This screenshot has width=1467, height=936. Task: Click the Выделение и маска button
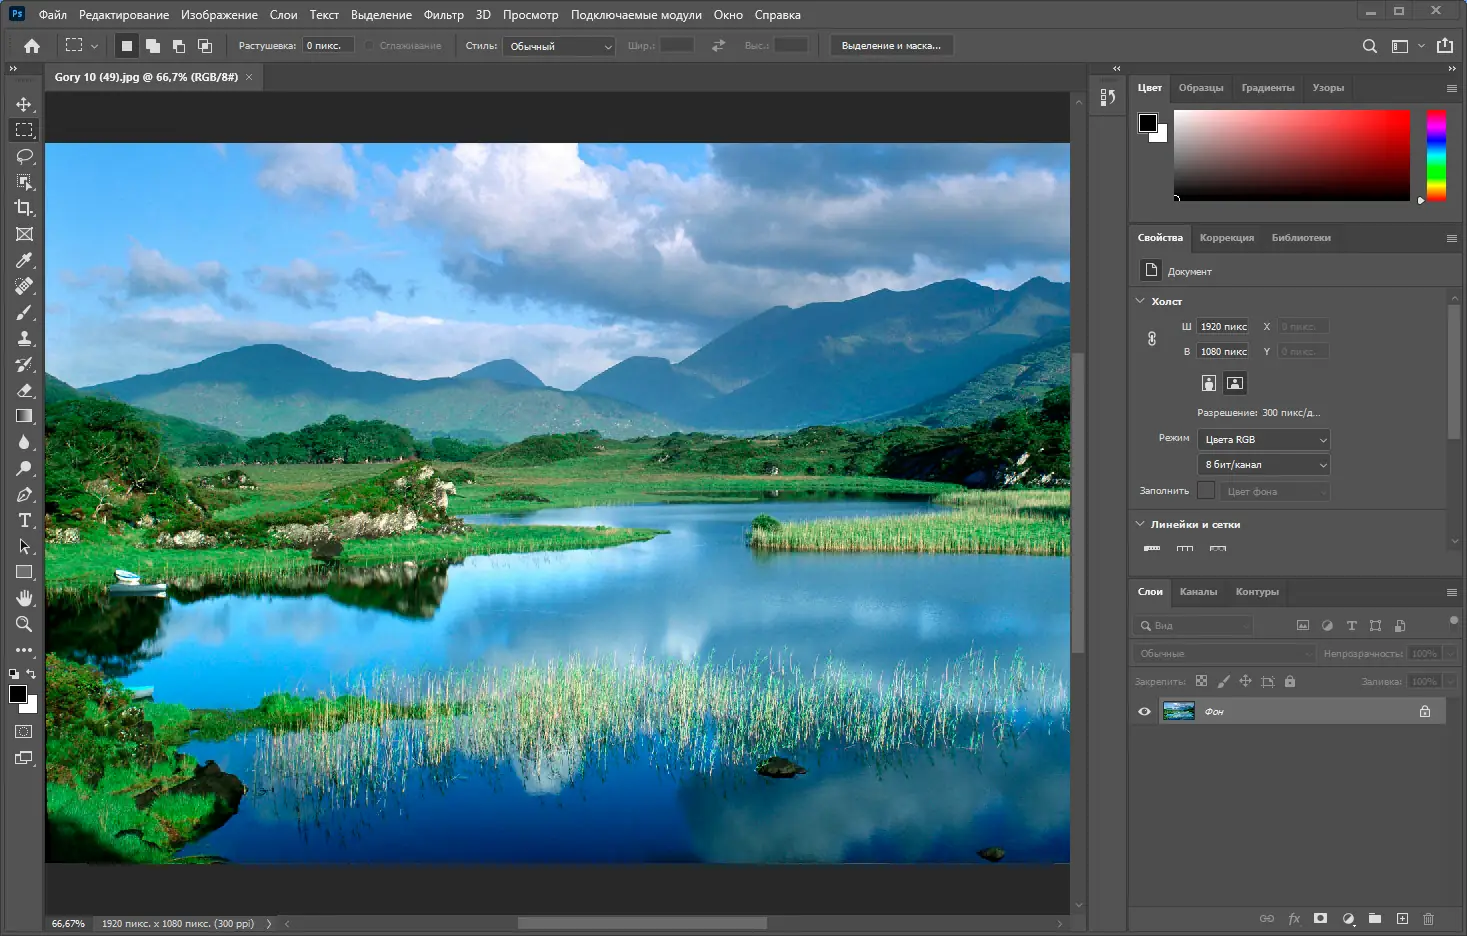(891, 45)
